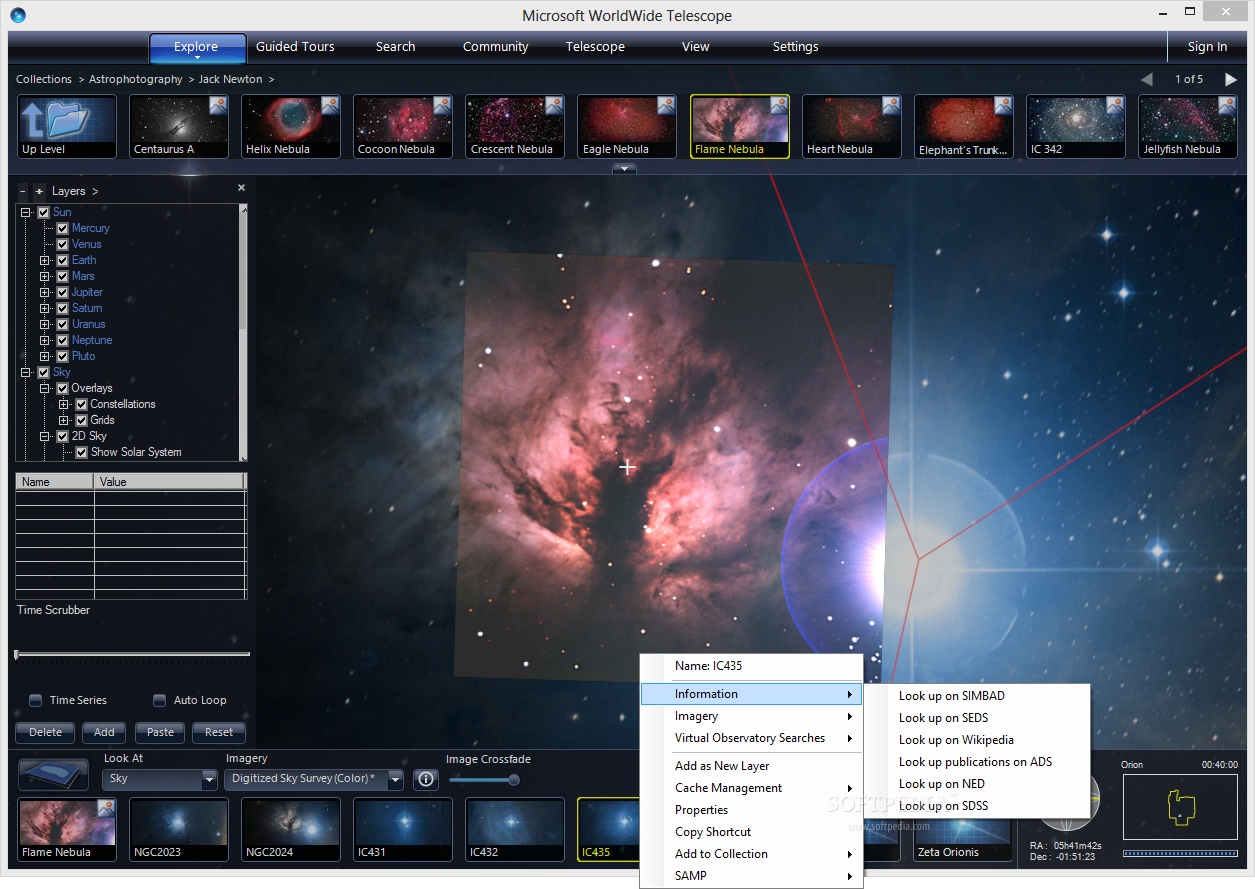1255x889 pixels.
Task: Expand the Jupiter tree node
Action: click(45, 292)
